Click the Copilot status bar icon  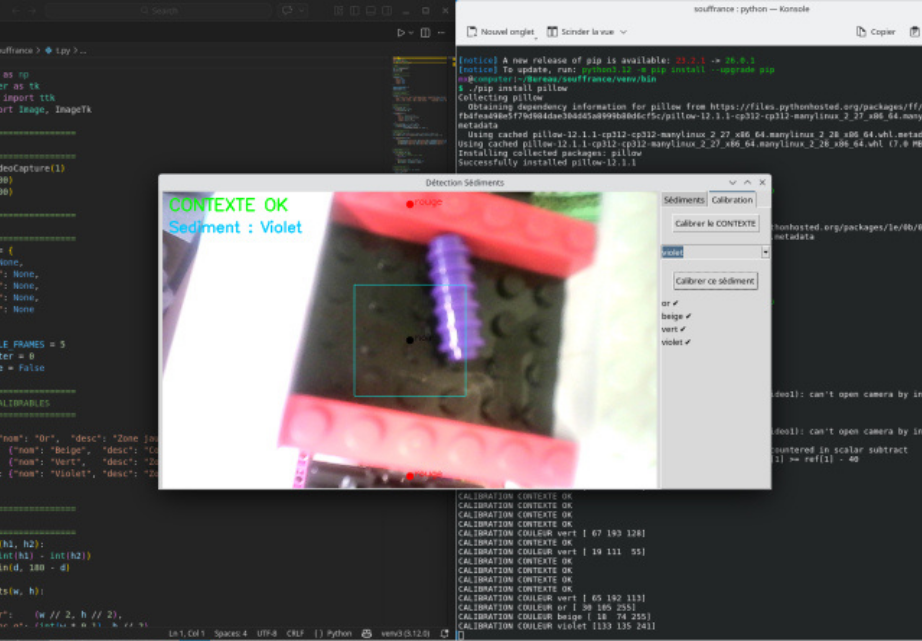(366, 633)
